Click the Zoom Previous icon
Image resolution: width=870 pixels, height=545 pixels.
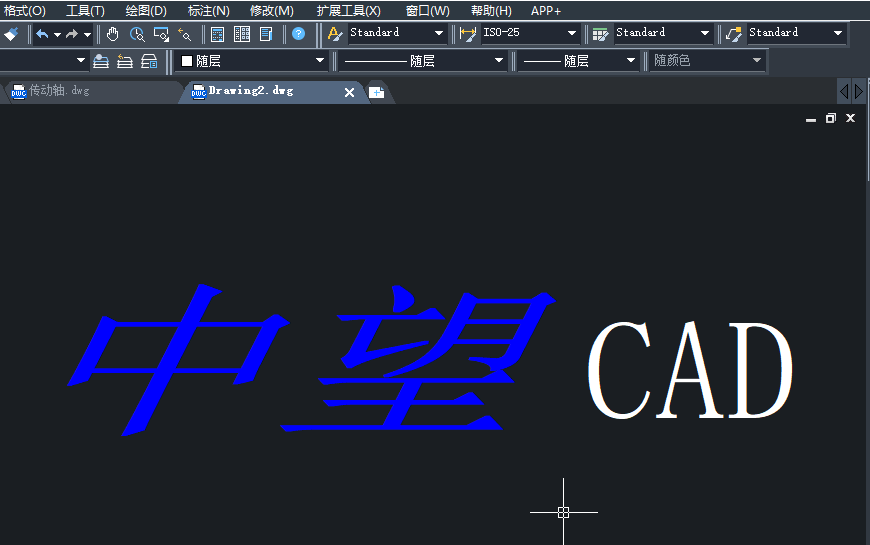point(184,34)
